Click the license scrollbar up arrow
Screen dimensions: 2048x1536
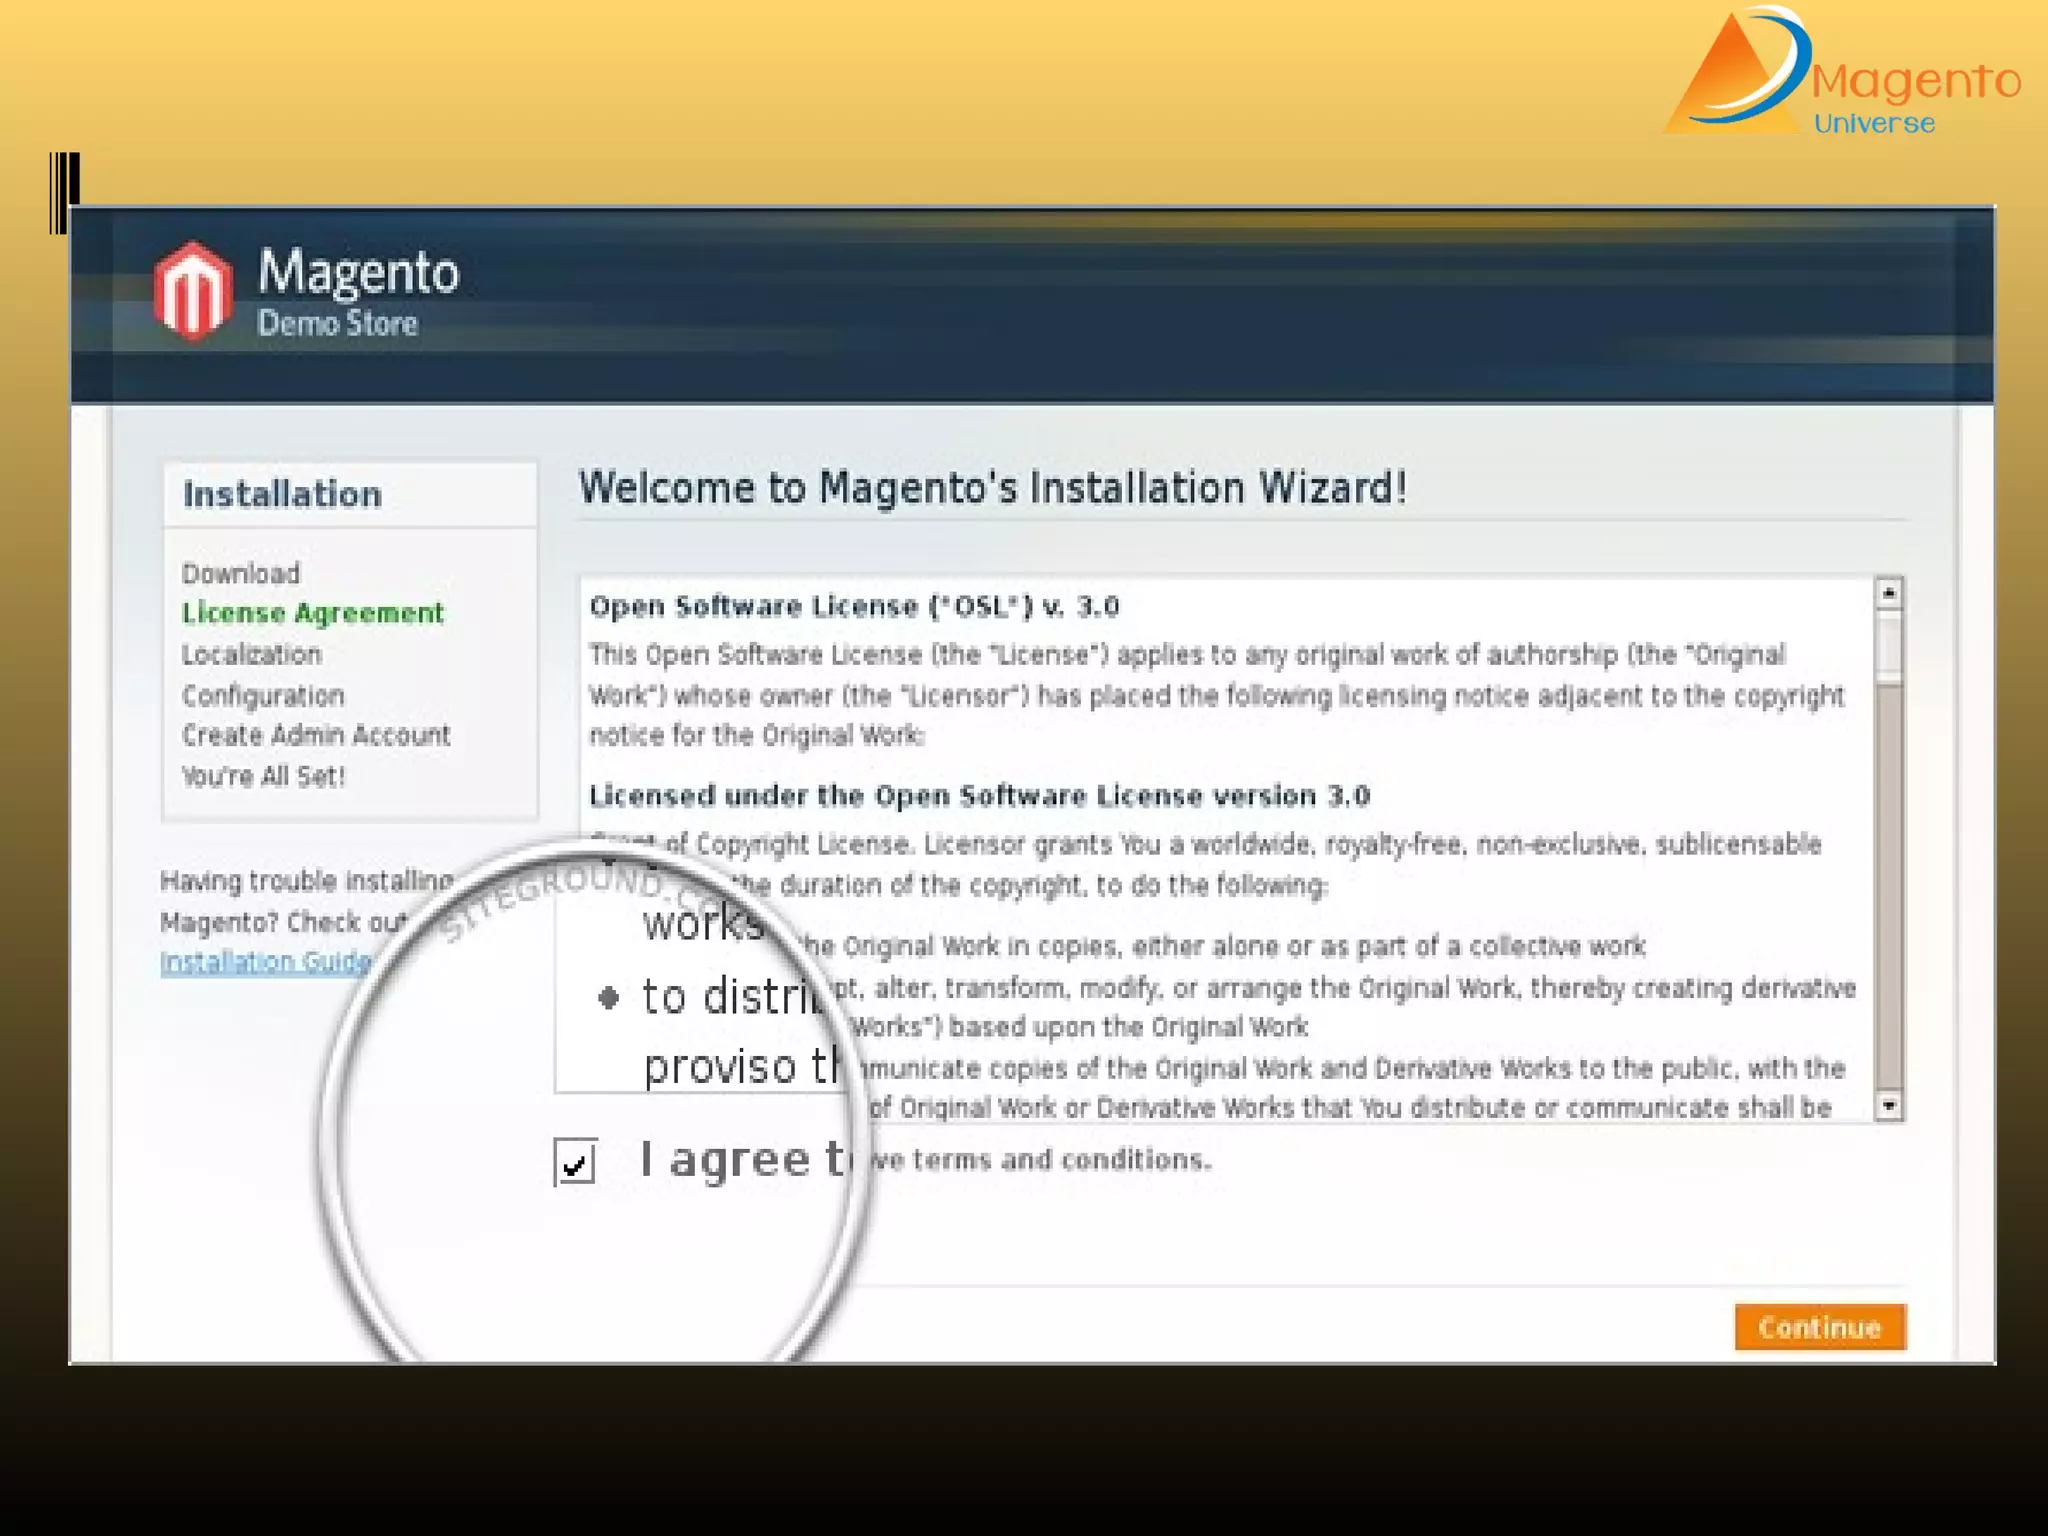(x=1888, y=594)
